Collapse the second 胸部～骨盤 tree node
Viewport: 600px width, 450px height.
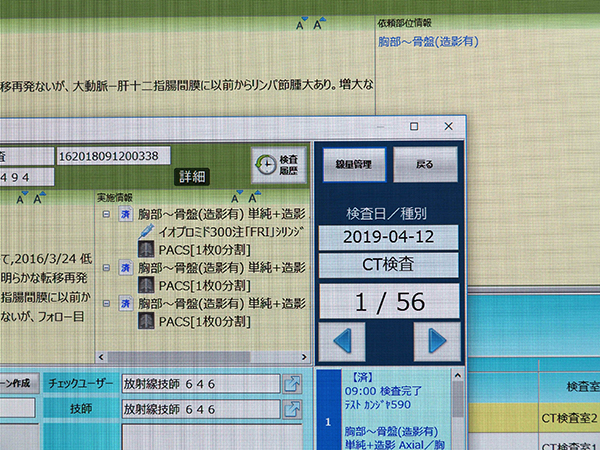[x=106, y=268]
